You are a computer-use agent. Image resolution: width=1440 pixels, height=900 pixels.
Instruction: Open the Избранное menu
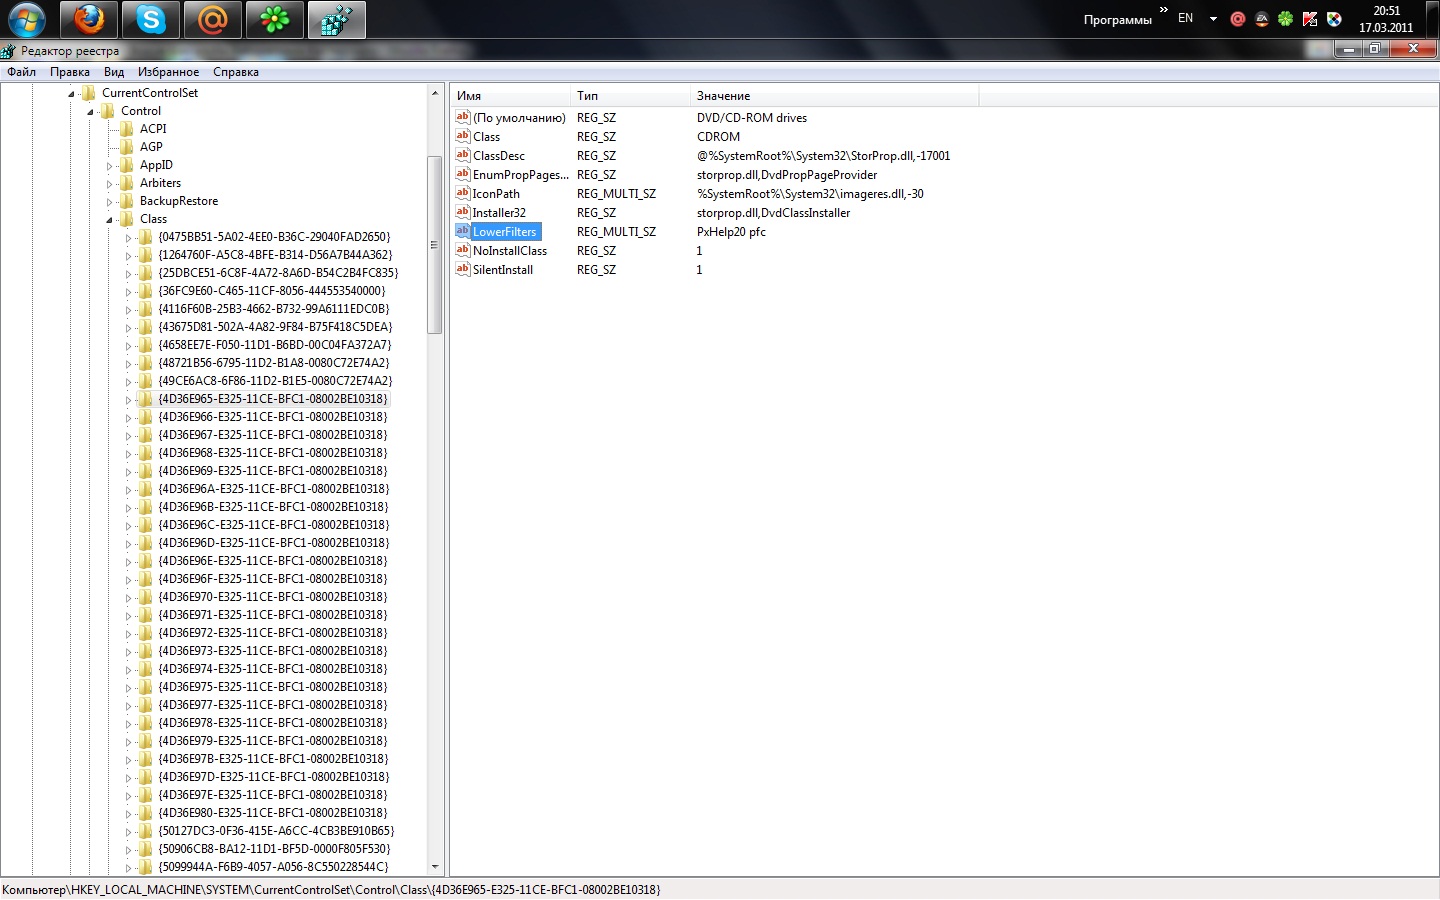click(168, 72)
